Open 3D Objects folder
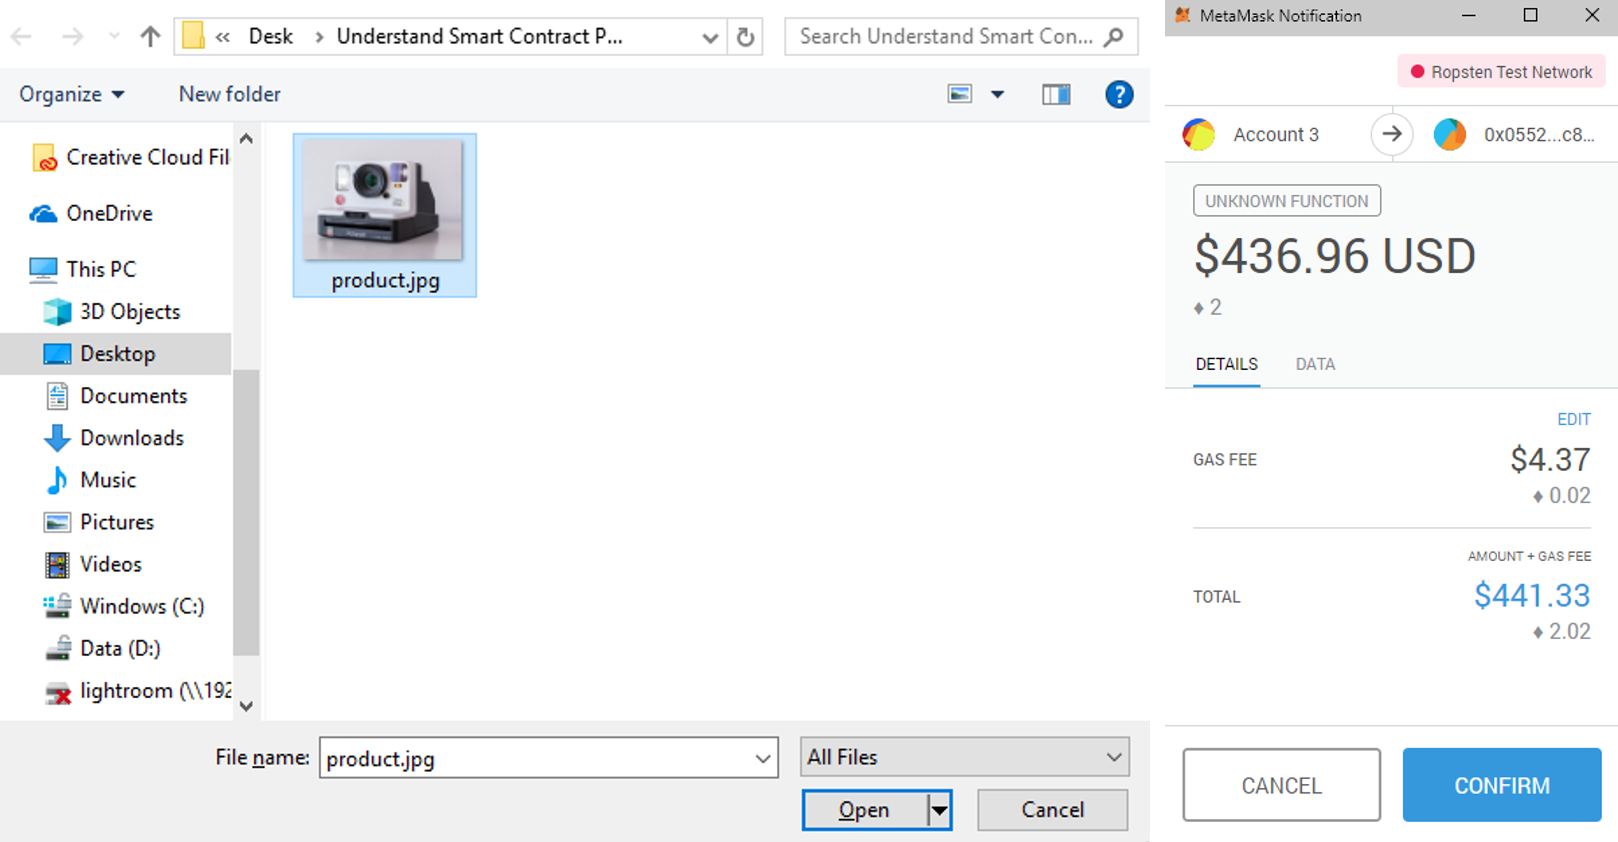 tap(111, 311)
